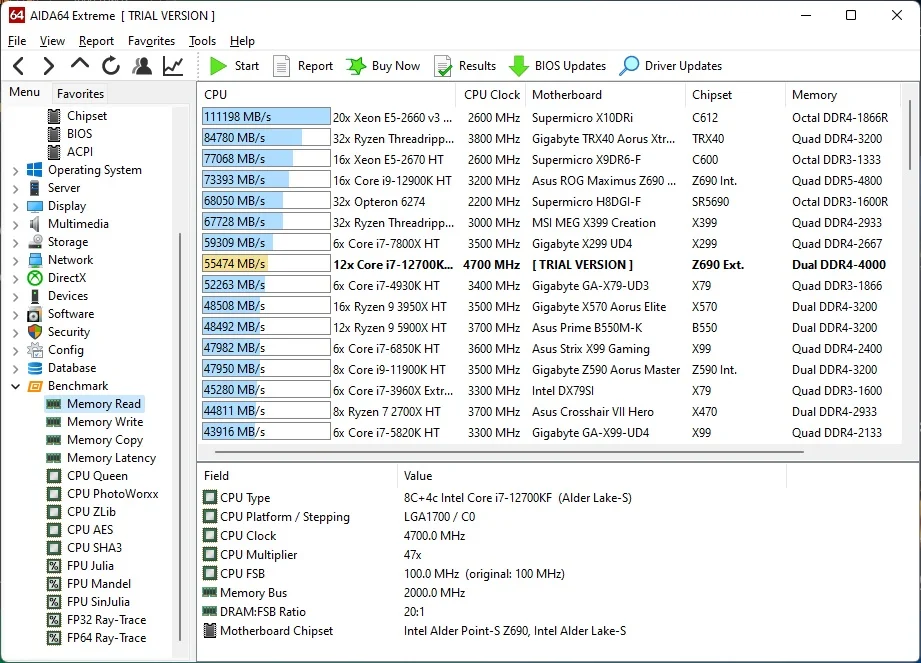This screenshot has height=663, width=921.
Task: Click the user profile toolbar icon
Action: [x=142, y=66]
